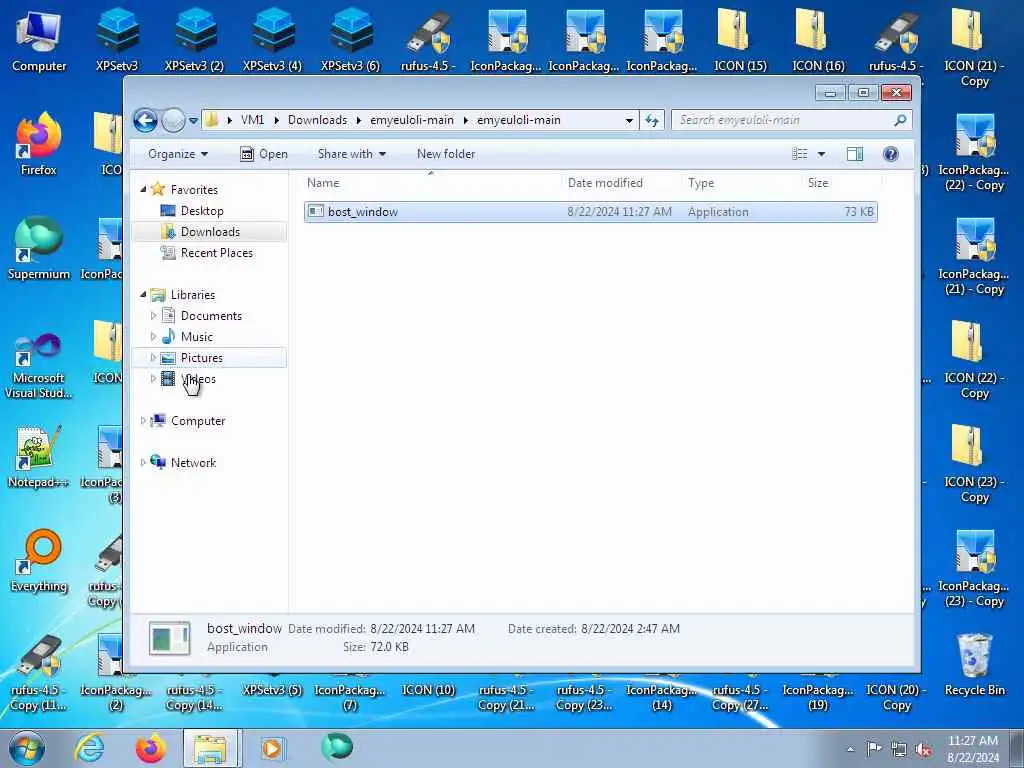Screen dimensions: 1024x768
Task: Sort files by the Name column
Action: click(x=431, y=183)
